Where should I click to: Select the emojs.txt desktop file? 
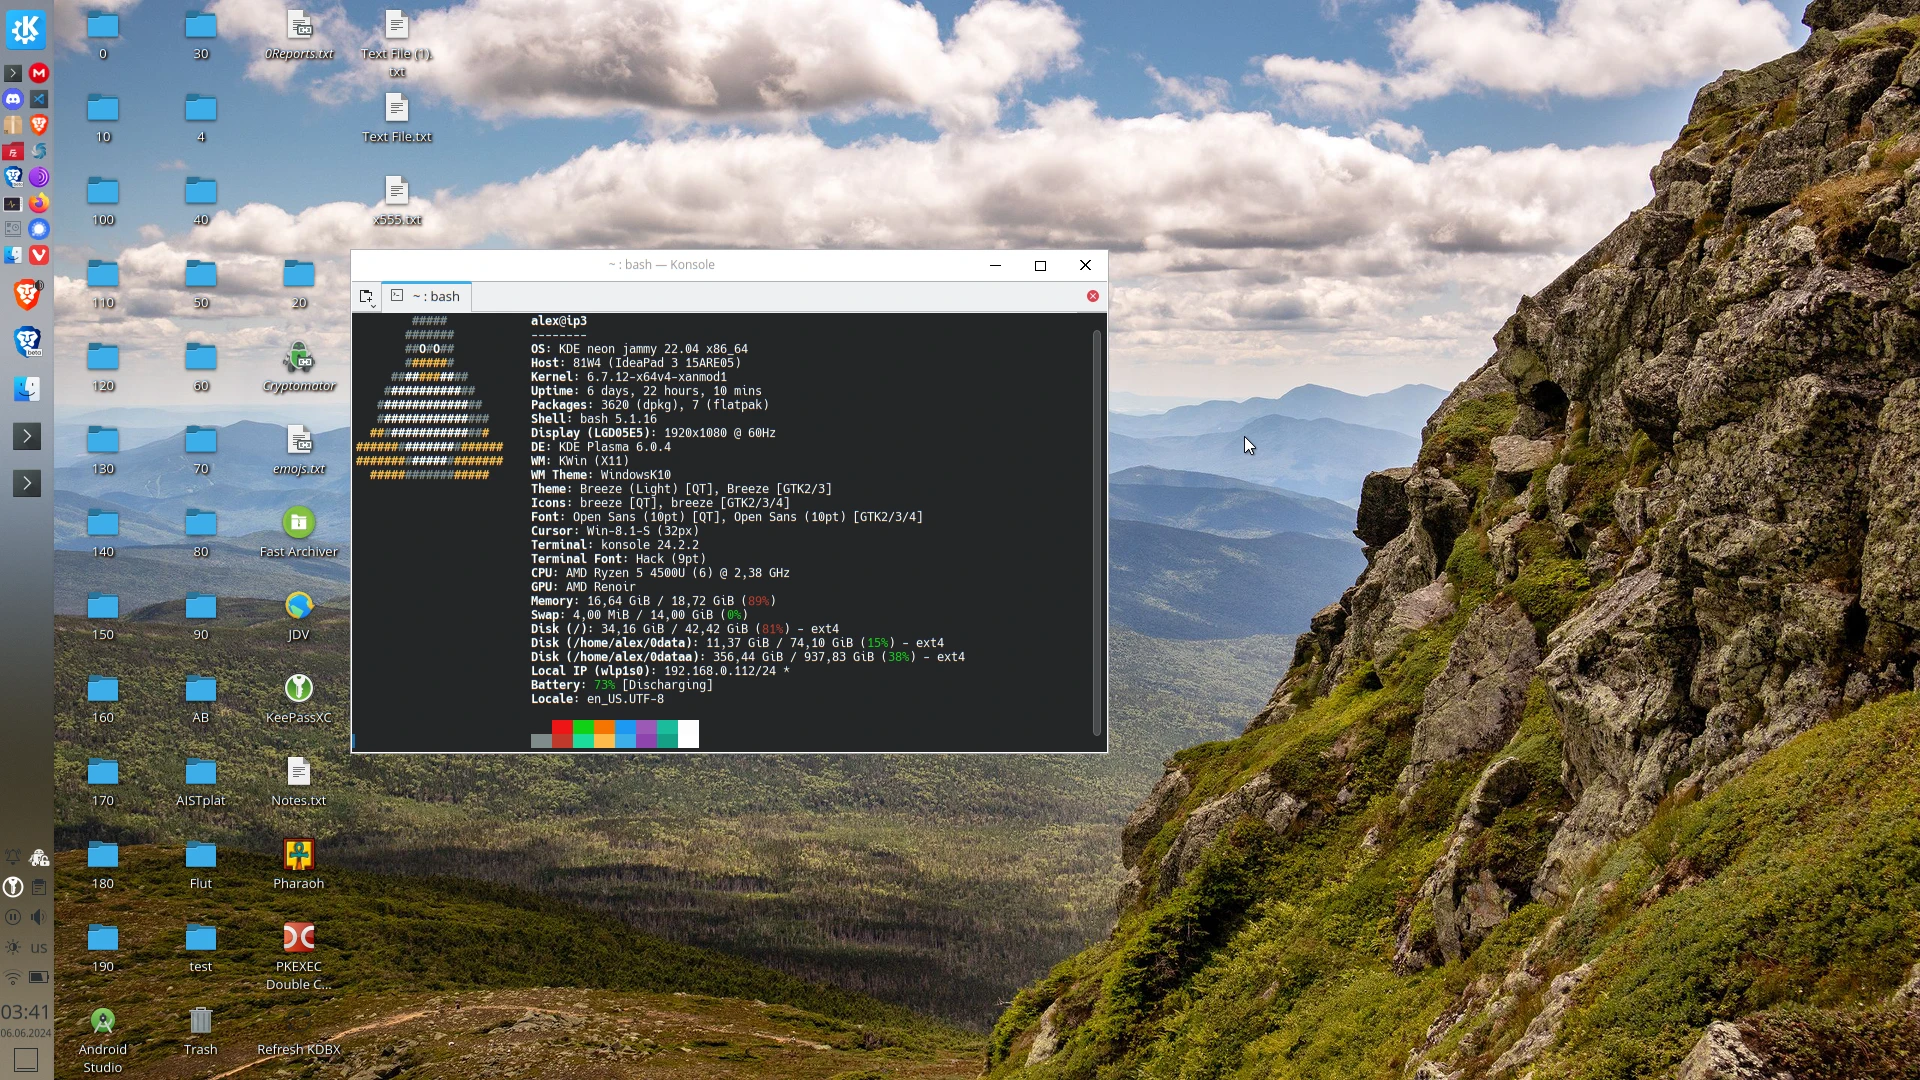tap(299, 449)
